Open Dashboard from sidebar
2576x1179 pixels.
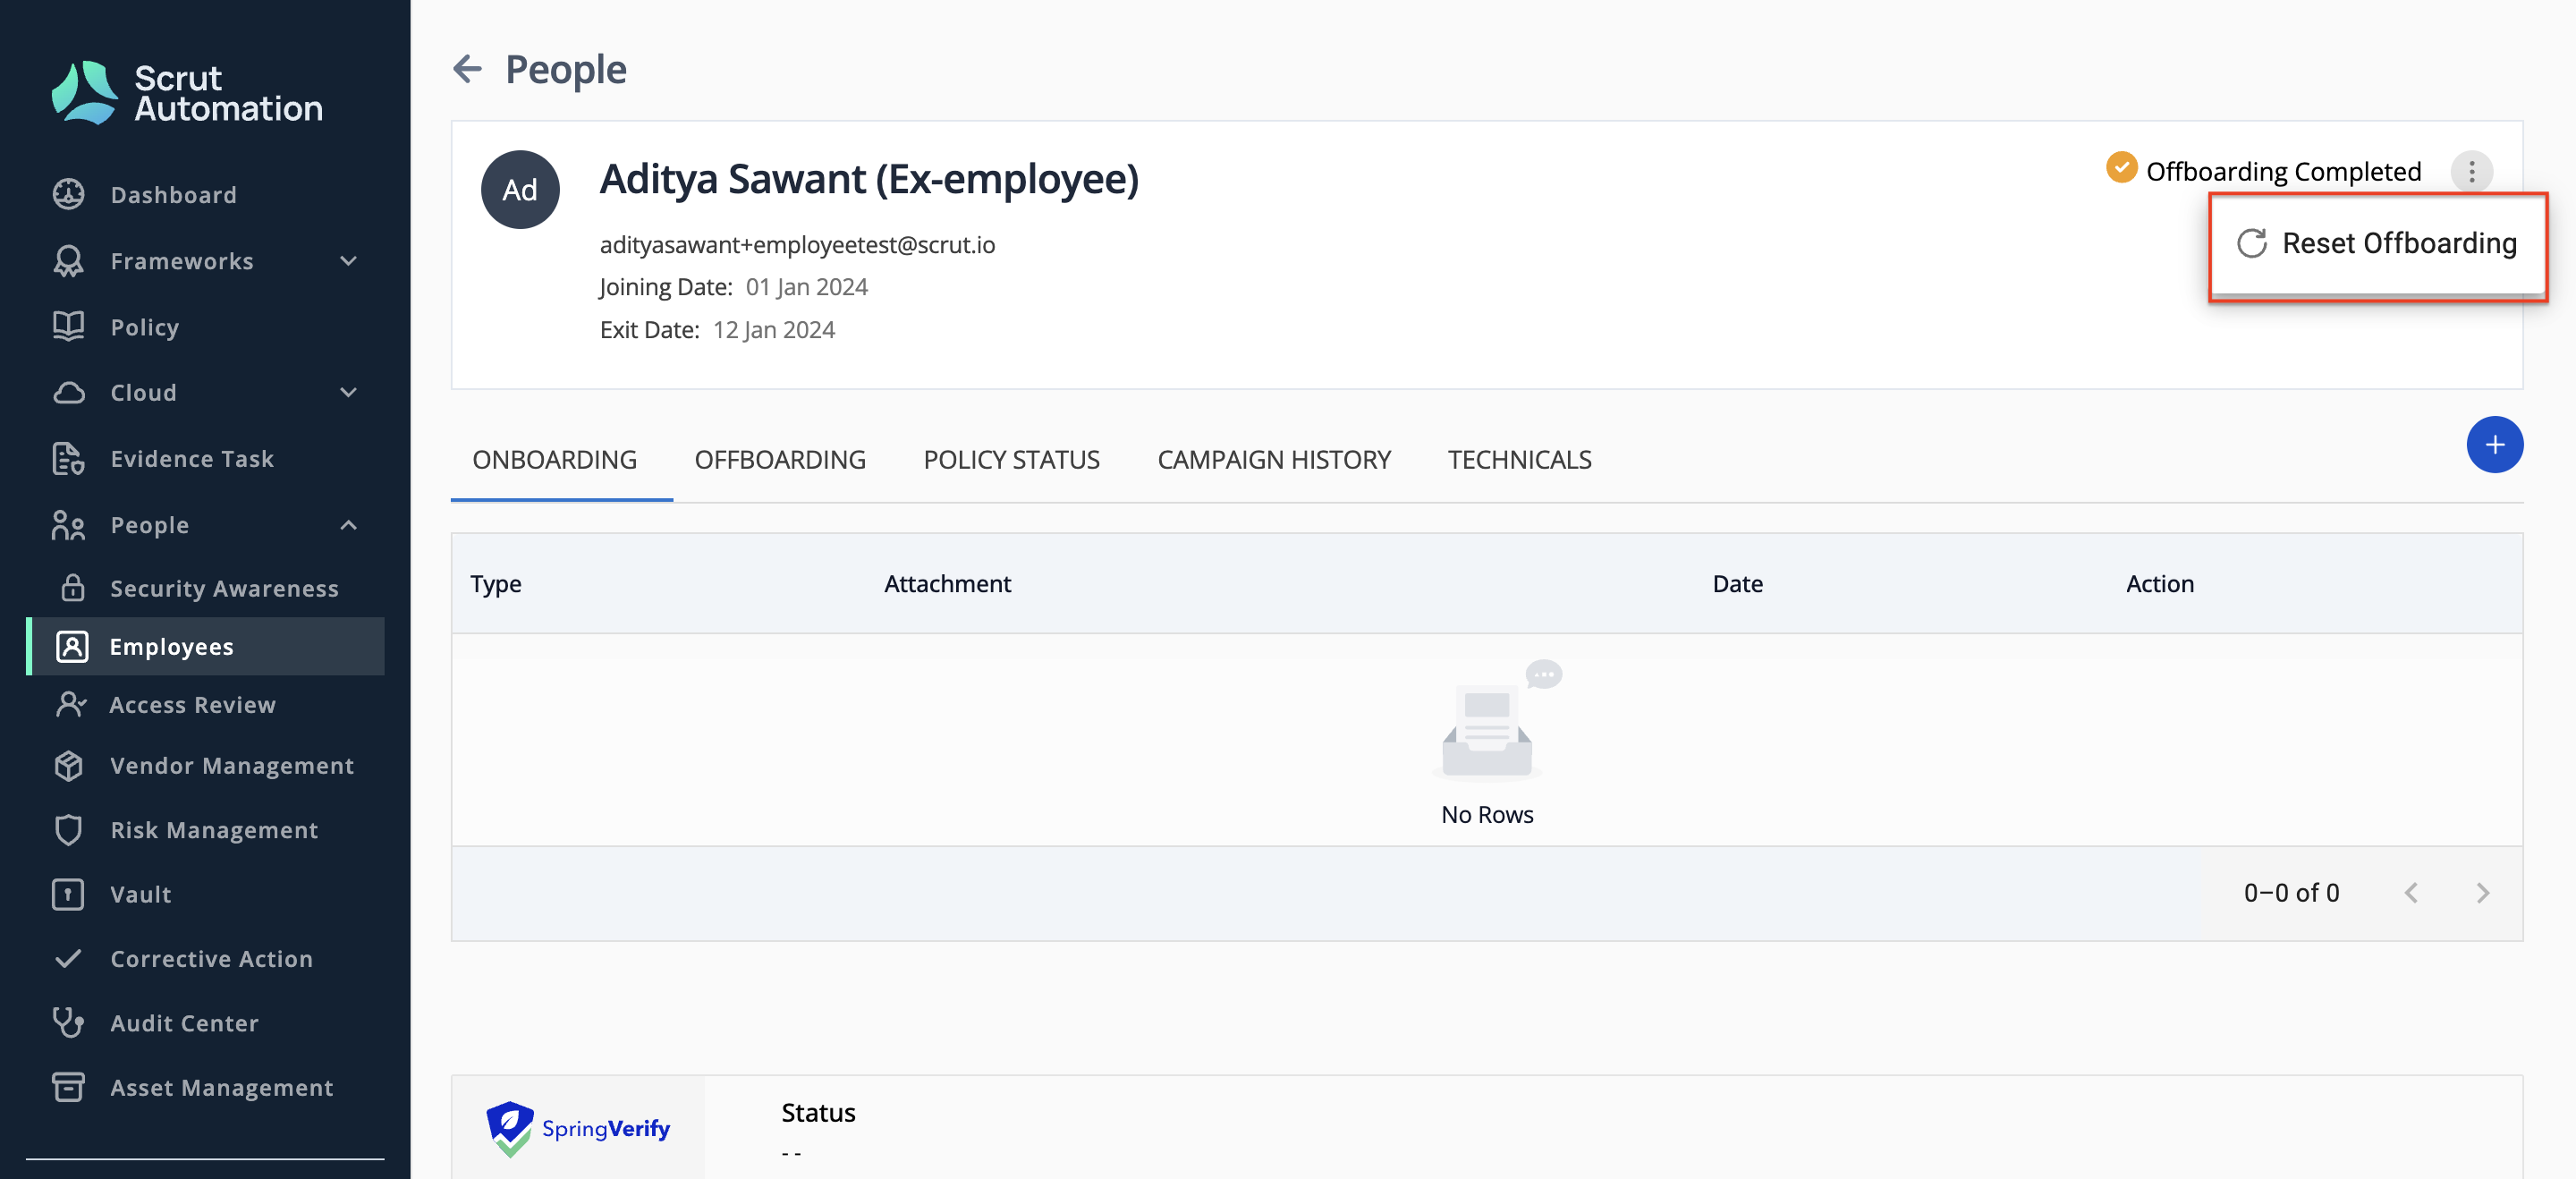point(174,194)
